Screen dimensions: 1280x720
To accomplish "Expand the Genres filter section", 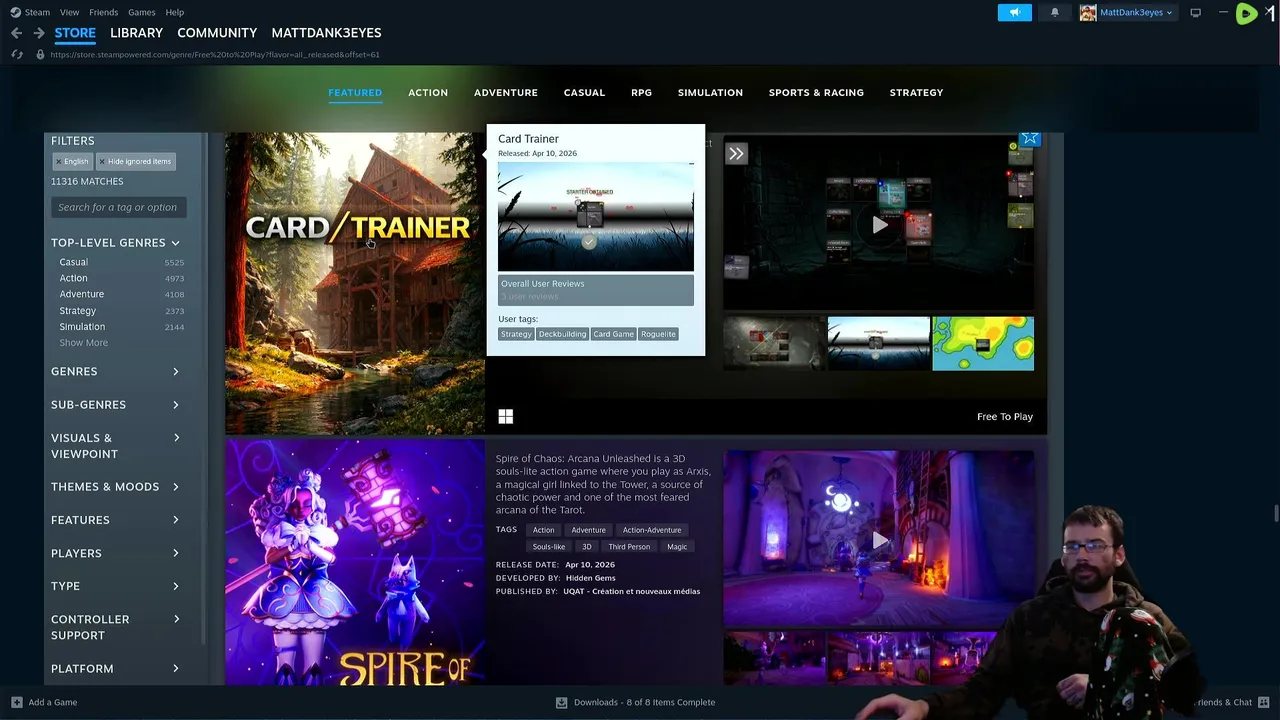I will coord(116,371).
